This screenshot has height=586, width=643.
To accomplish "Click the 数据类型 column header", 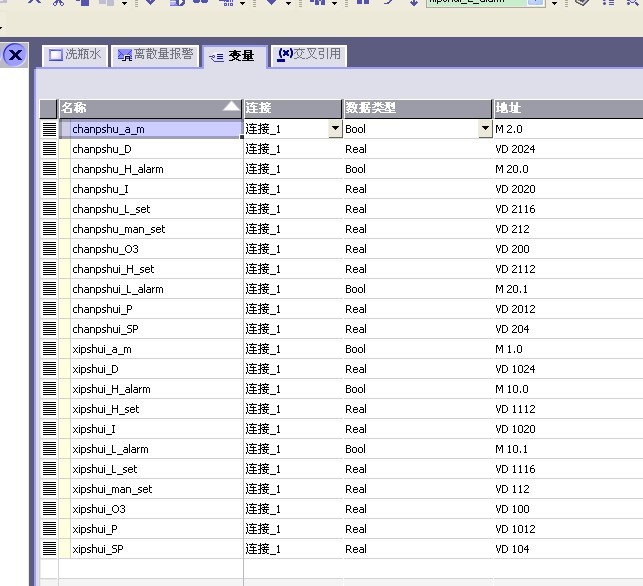I will [417, 108].
